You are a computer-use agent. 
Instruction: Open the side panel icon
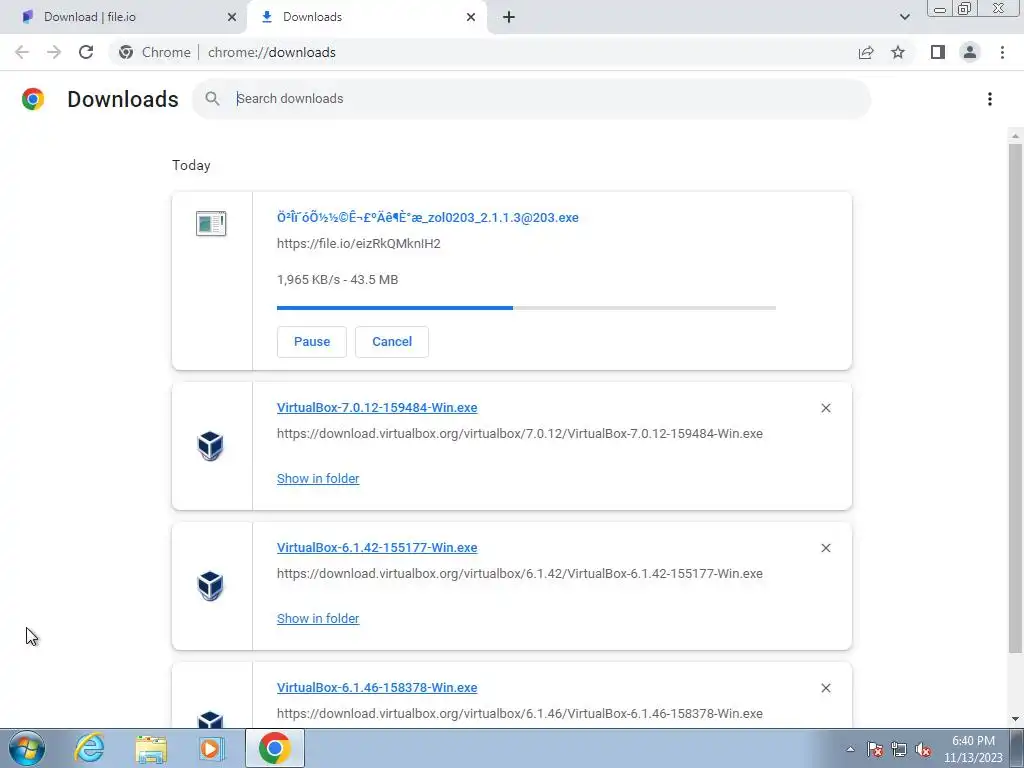coord(938,52)
